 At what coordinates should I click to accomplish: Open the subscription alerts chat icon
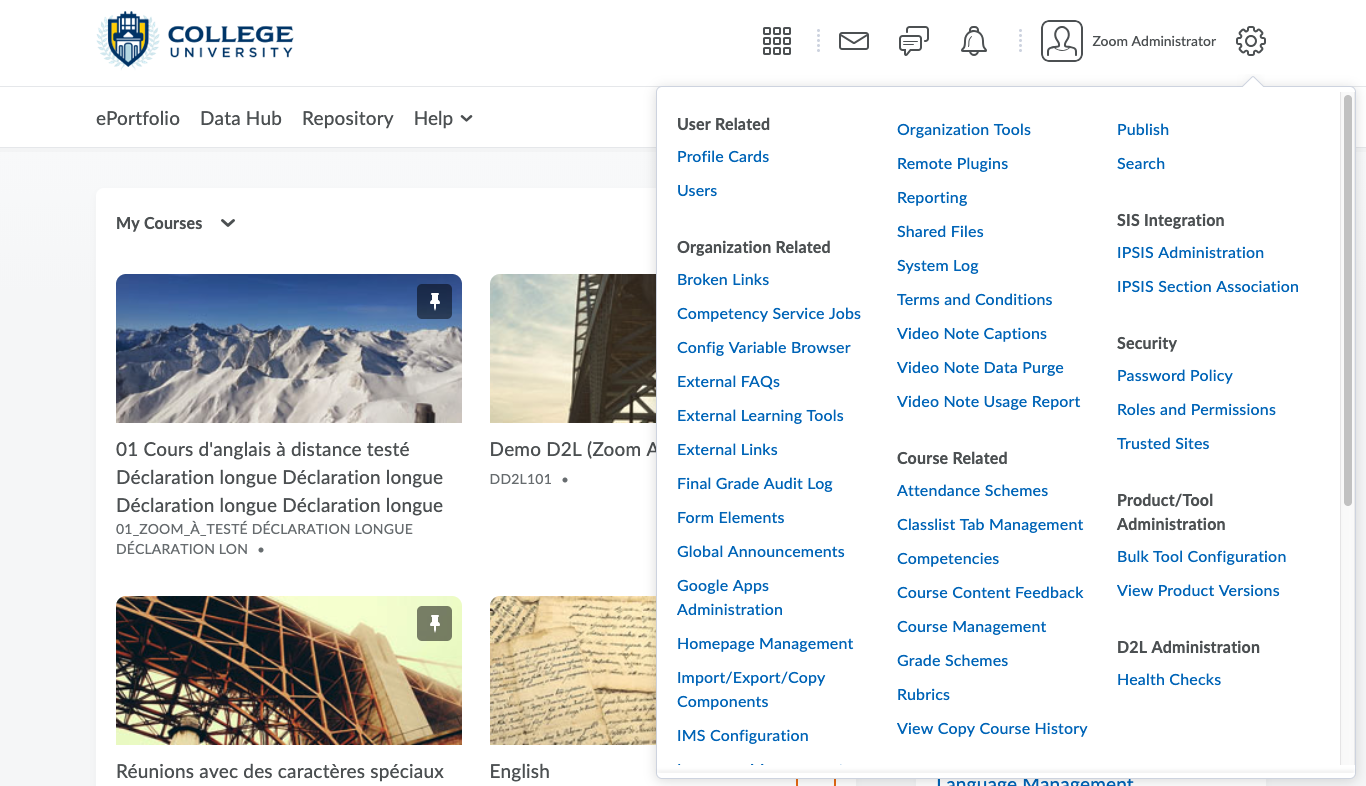click(913, 41)
